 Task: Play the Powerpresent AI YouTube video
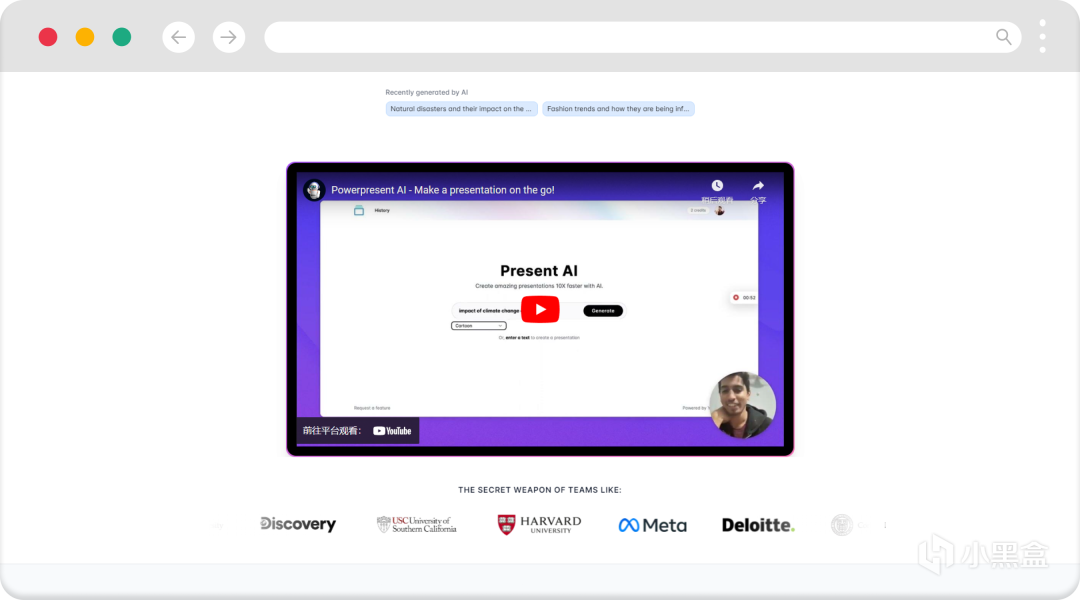click(540, 309)
